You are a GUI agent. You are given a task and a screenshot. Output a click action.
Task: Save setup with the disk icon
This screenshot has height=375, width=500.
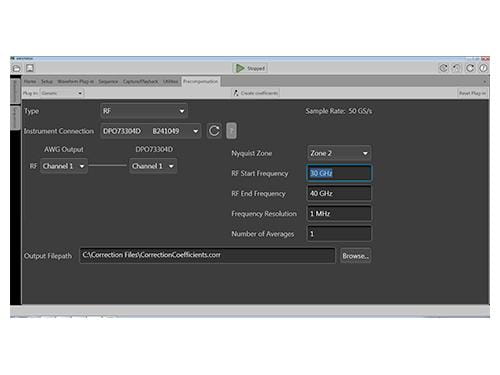click(x=30, y=68)
